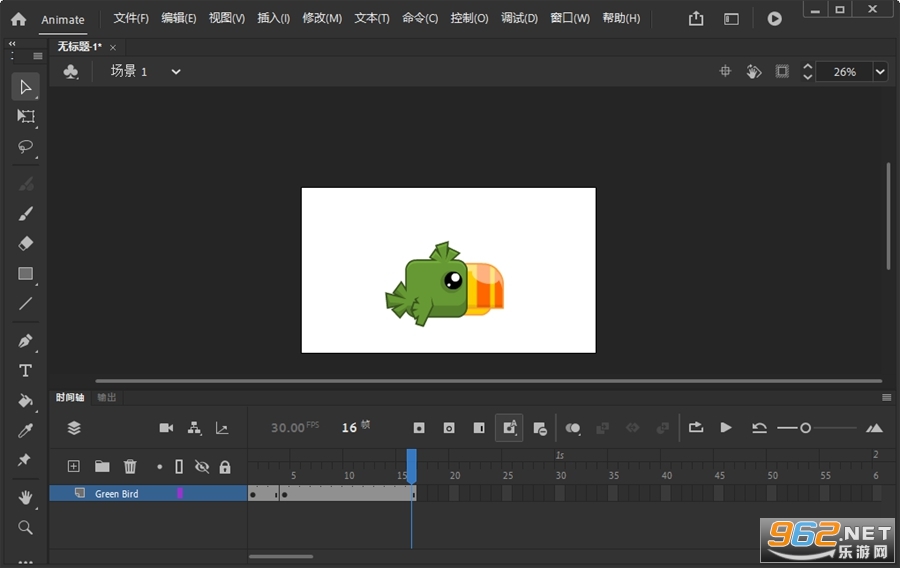
Task: Toggle visibility of all layers
Action: coord(202,466)
